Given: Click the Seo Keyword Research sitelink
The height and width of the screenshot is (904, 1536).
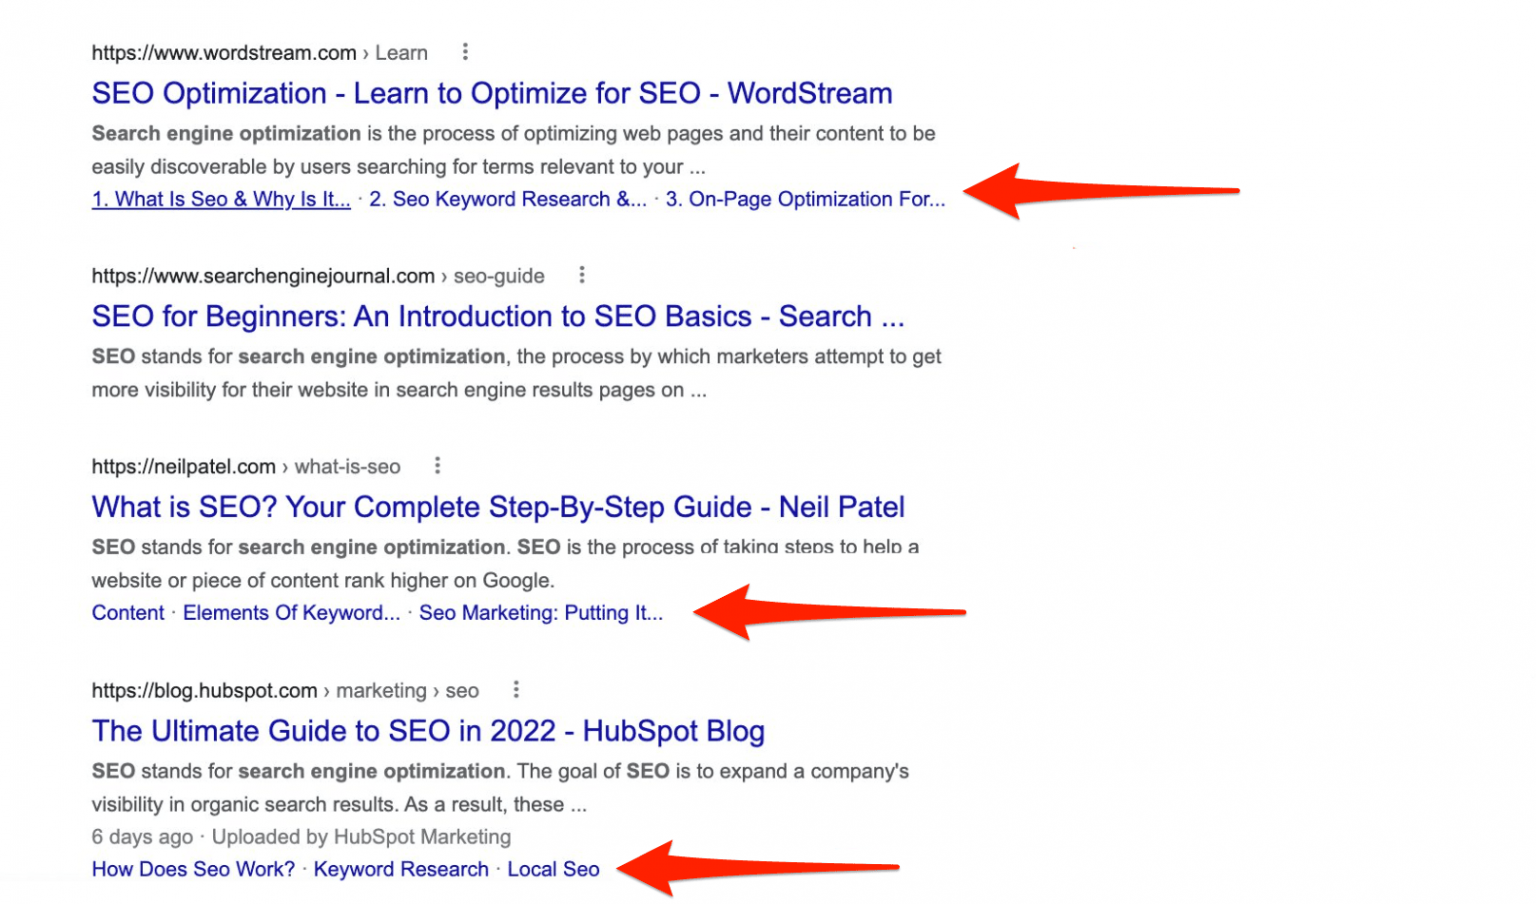Looking at the screenshot, I should click(x=508, y=199).
